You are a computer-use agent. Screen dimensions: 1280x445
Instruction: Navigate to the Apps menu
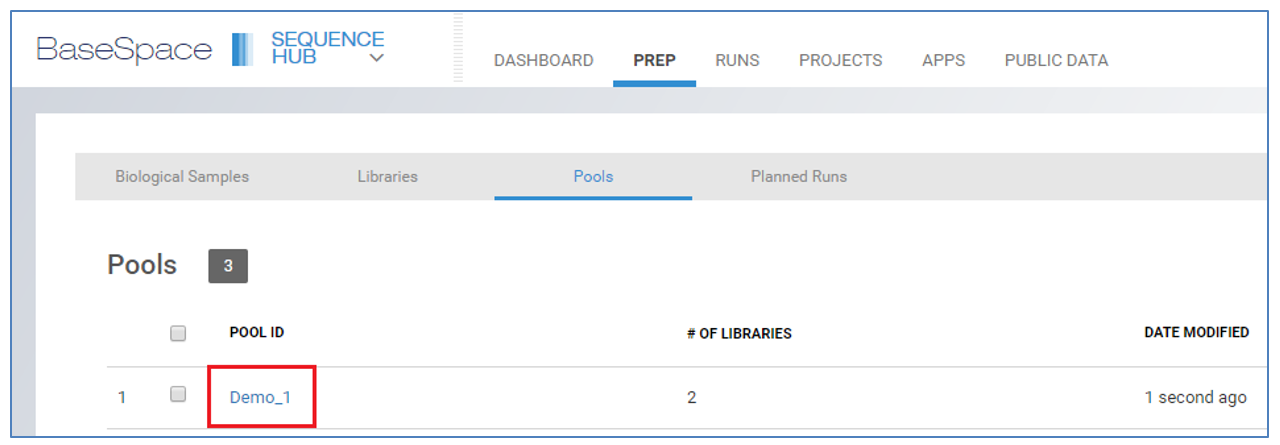coord(943,61)
